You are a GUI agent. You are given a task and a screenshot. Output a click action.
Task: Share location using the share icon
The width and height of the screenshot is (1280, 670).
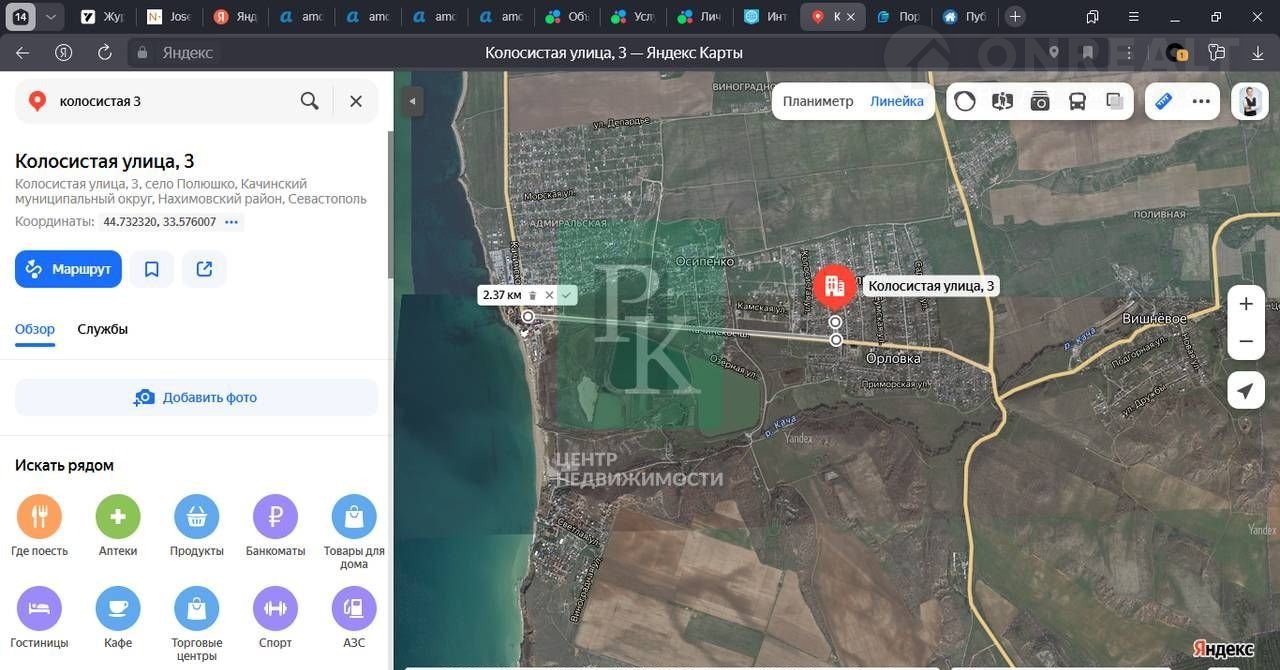[x=204, y=269]
